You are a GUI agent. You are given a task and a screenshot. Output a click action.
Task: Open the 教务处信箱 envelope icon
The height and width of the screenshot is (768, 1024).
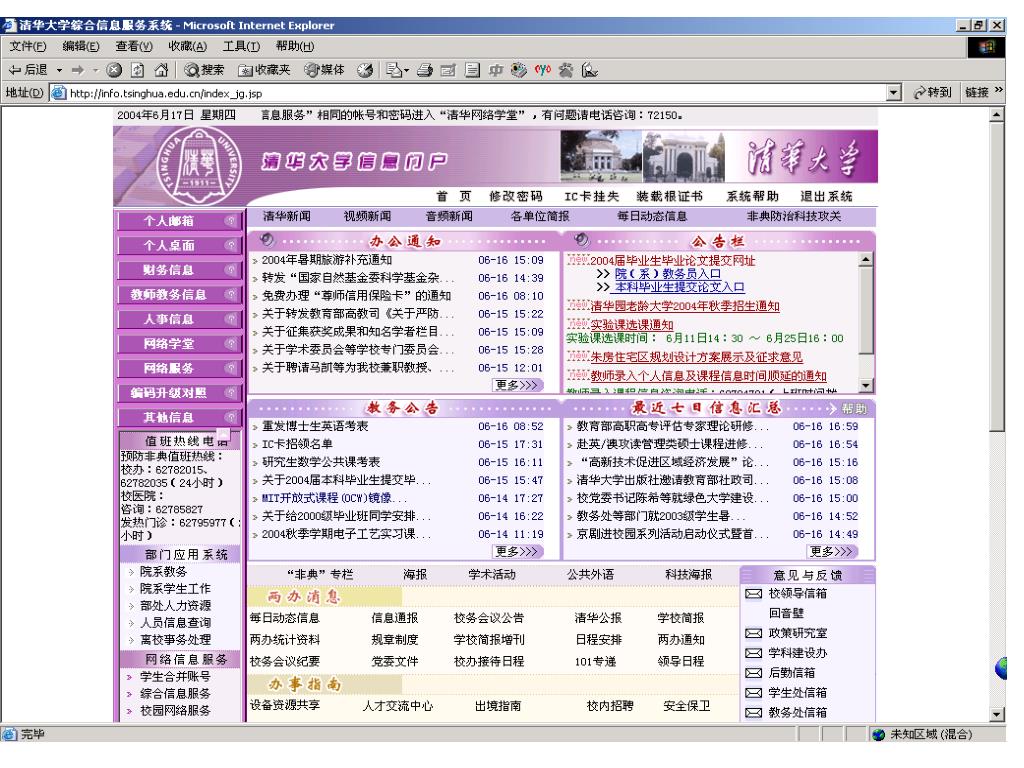click(754, 712)
